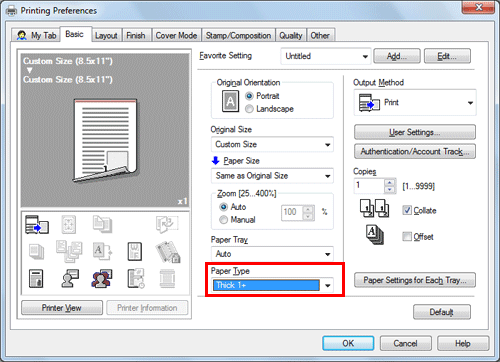Open Favorite Setting dropdown showing Untitled
This screenshot has width=500, height=362.
click(326, 56)
